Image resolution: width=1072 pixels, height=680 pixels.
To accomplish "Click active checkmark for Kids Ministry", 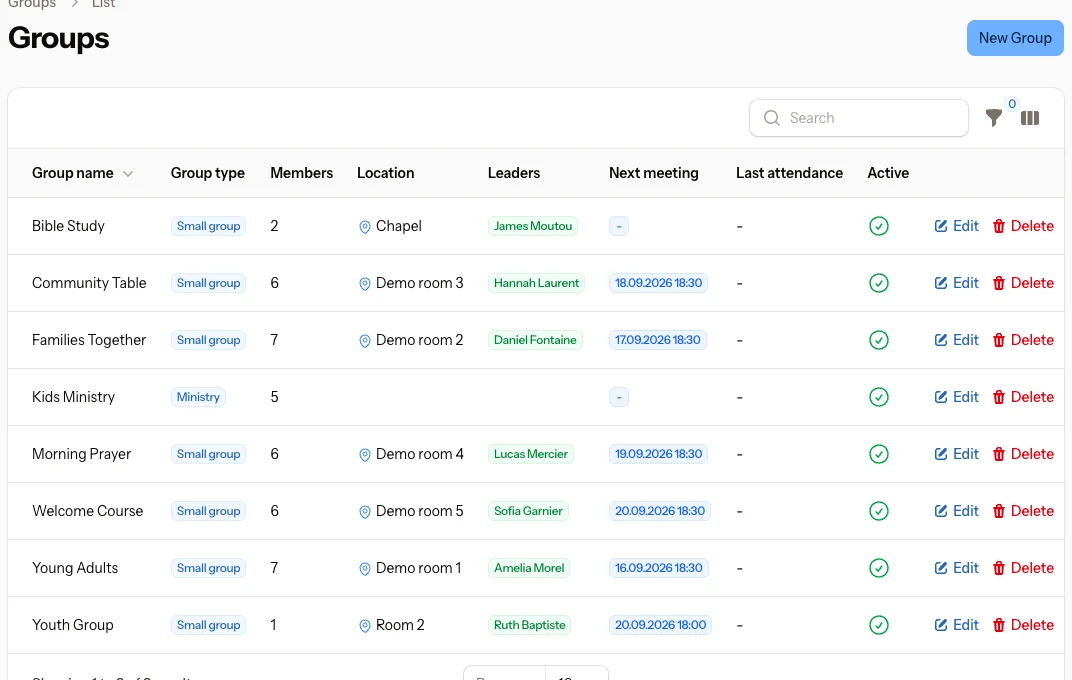I will coord(879,397).
